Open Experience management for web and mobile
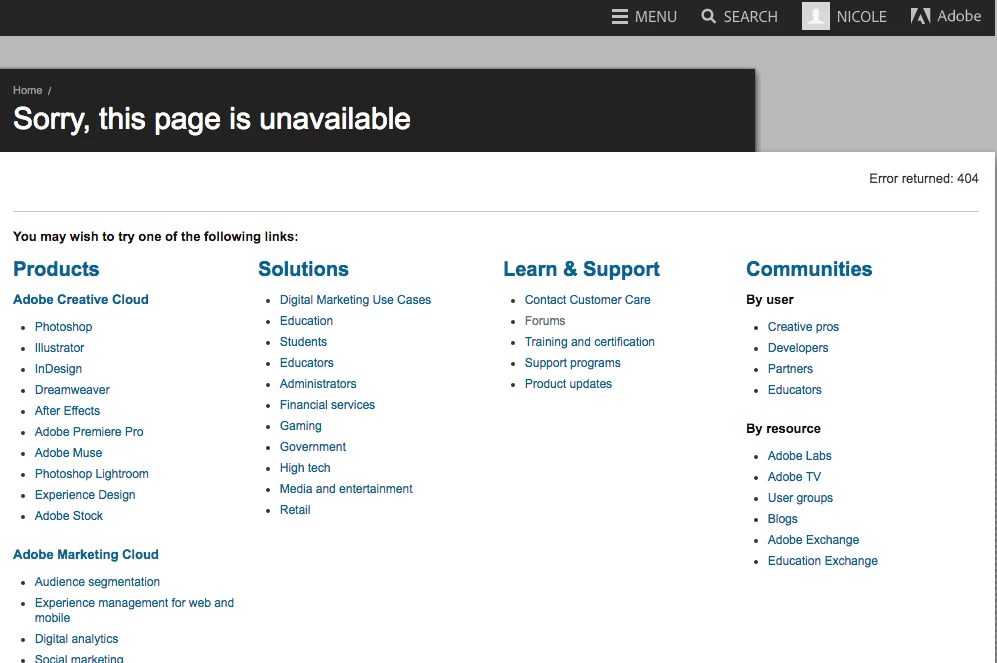The width and height of the screenshot is (997, 663). (134, 610)
